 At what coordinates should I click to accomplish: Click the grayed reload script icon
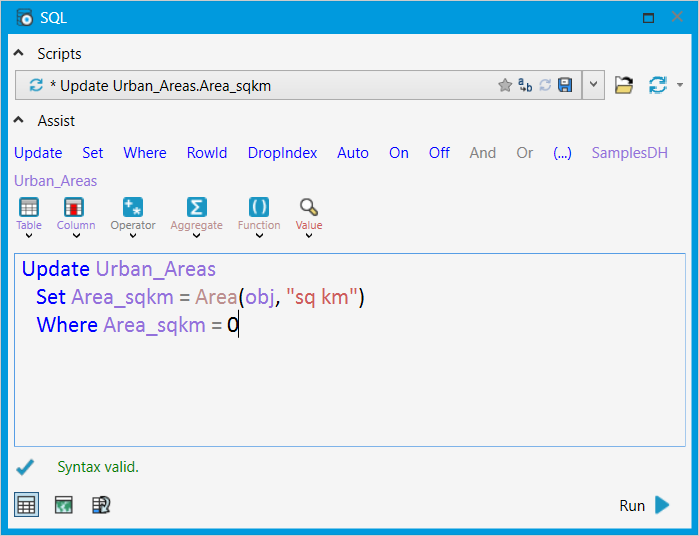[545, 85]
